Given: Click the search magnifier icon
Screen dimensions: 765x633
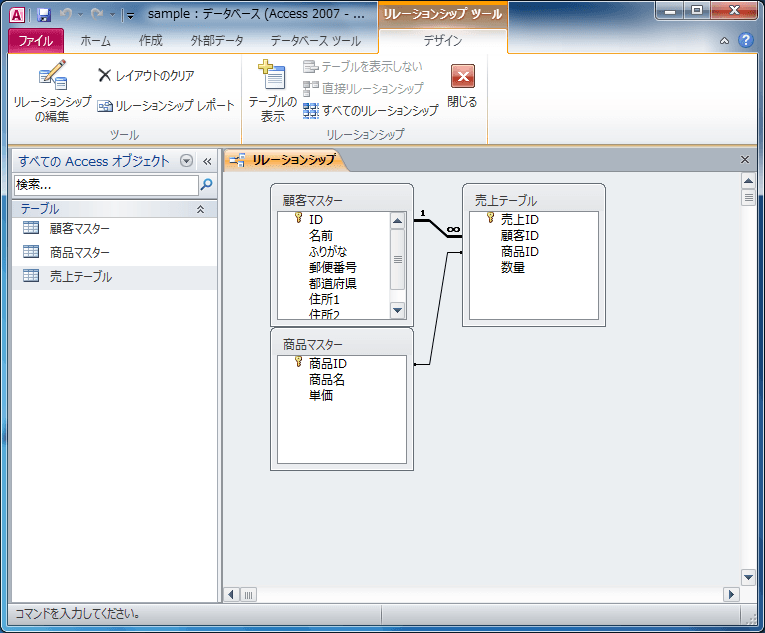Looking at the screenshot, I should (207, 184).
